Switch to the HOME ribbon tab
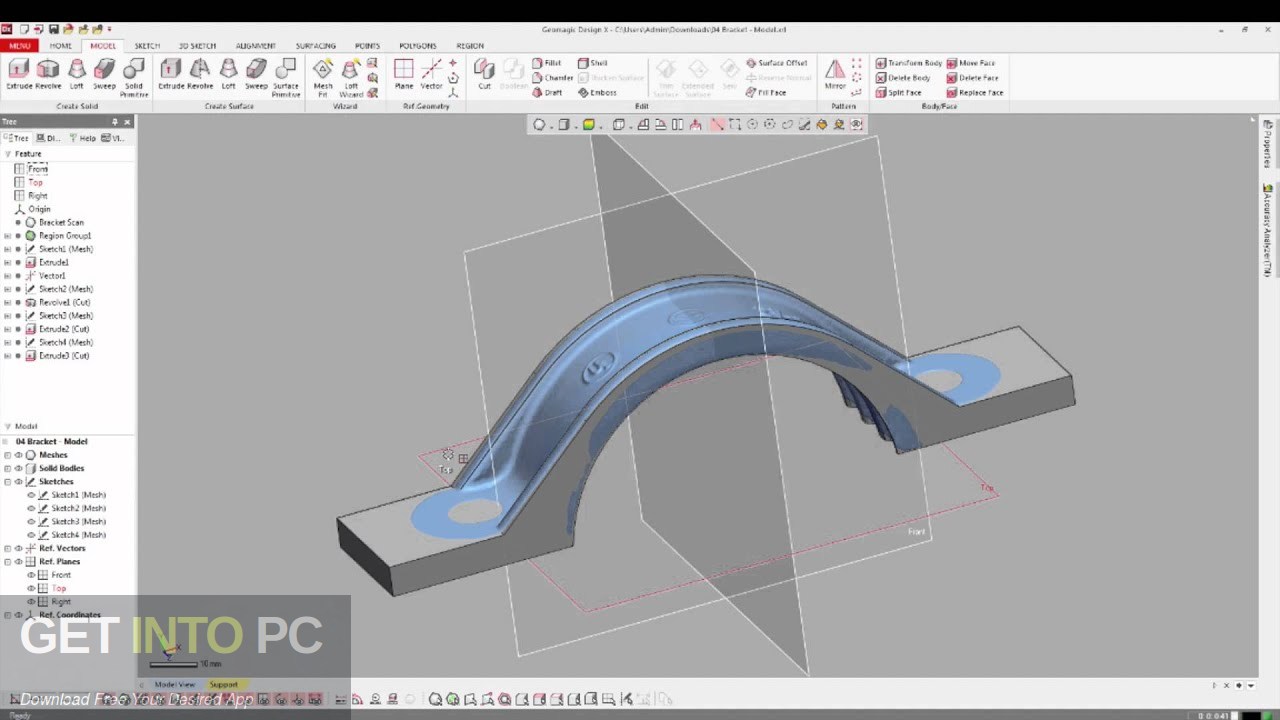Image resolution: width=1280 pixels, height=720 pixels. pyautogui.click(x=61, y=46)
